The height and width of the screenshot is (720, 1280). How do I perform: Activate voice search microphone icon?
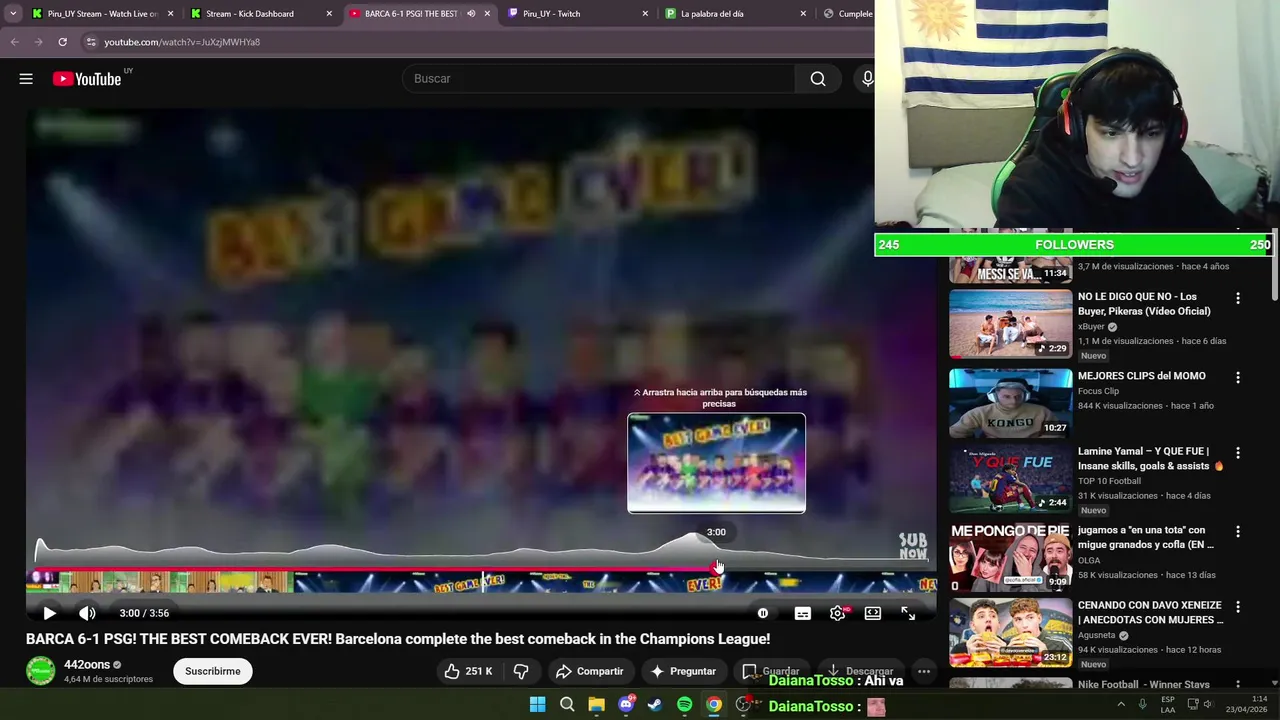[866, 79]
